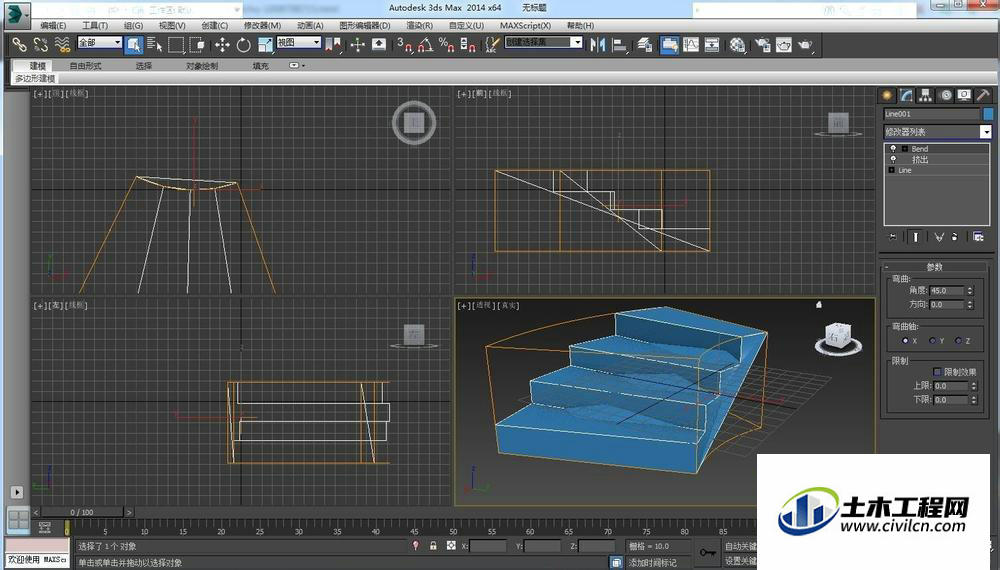The height and width of the screenshot is (570, 1000).
Task: Toggle the Graphite modeling ribbon
Action: pos(669,45)
